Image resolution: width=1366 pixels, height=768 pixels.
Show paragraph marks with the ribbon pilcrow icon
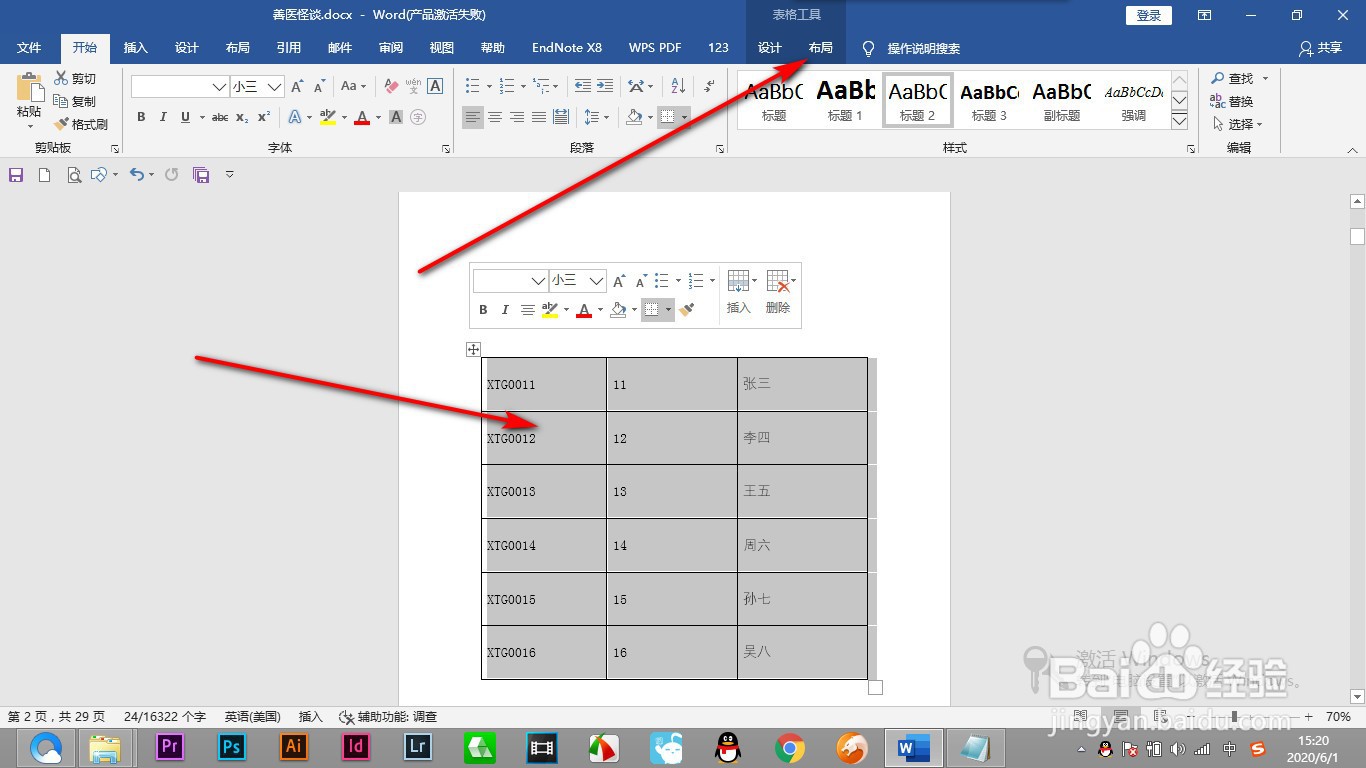click(x=709, y=87)
